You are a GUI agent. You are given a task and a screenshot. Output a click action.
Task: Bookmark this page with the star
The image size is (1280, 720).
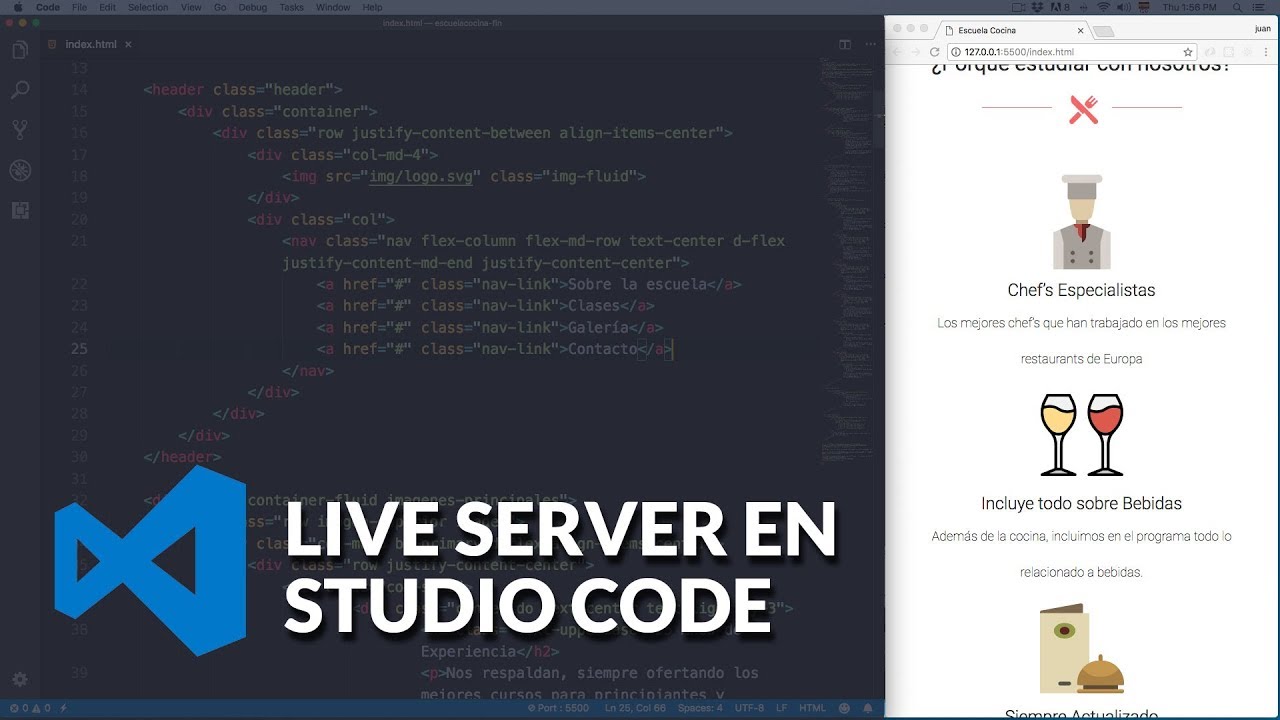pyautogui.click(x=1188, y=52)
